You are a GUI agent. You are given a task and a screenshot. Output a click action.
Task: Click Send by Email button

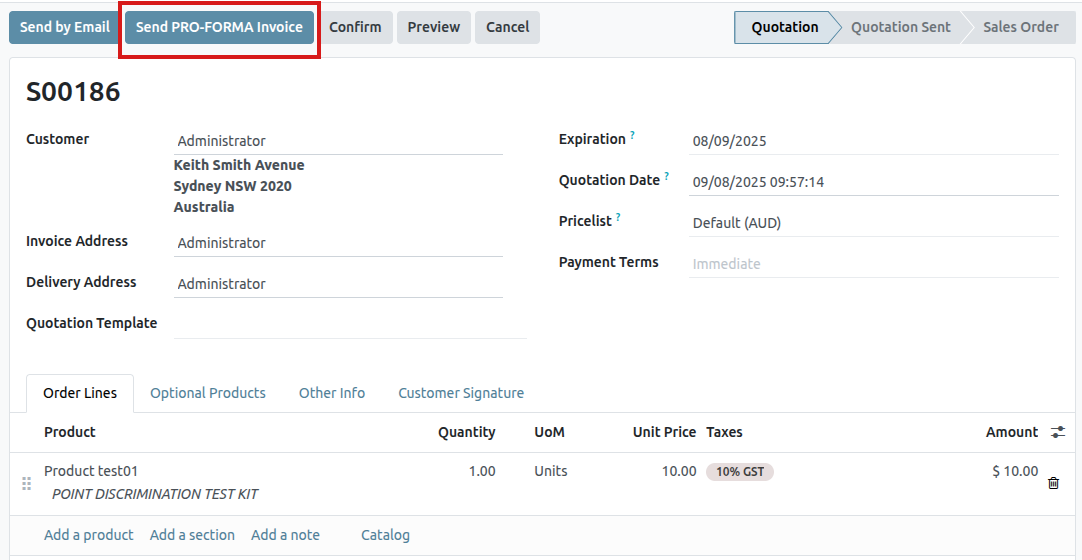[65, 27]
